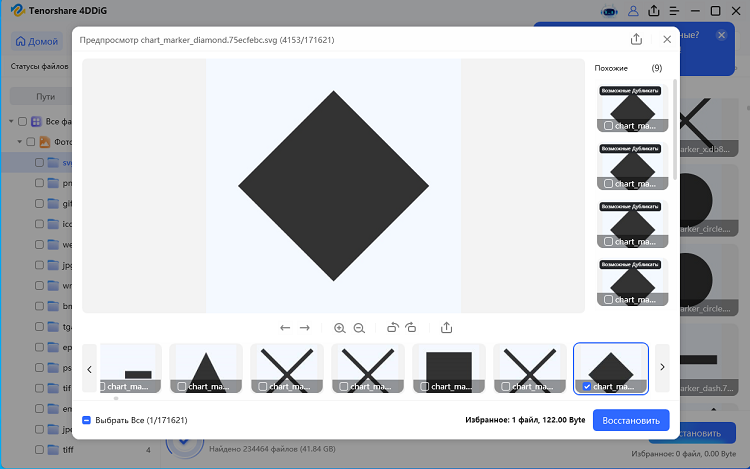Click the share icon in preview header
Screen dimensions: 750x469
coord(636,39)
